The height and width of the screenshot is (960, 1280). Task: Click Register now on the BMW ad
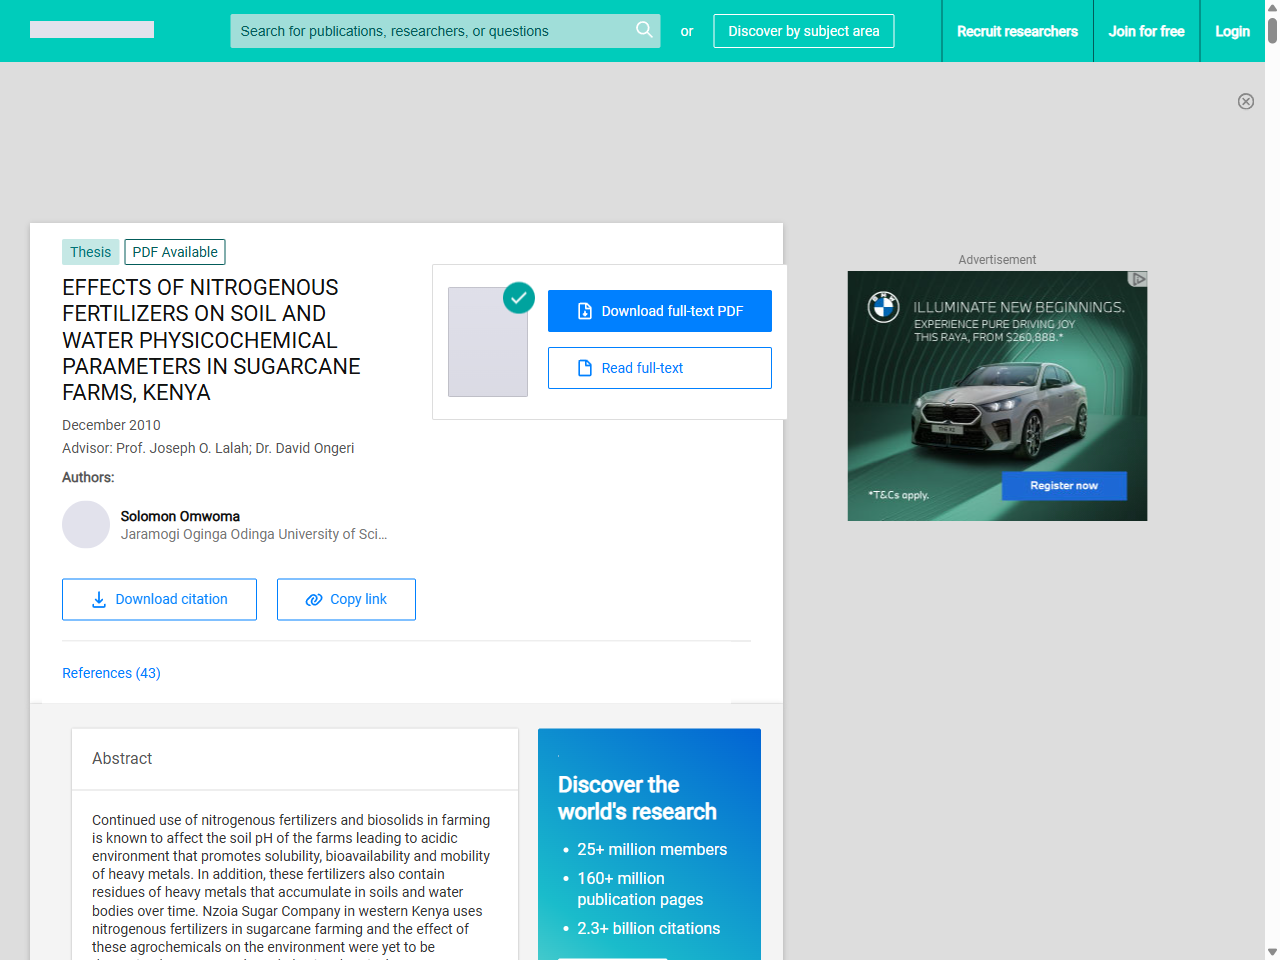(1063, 485)
